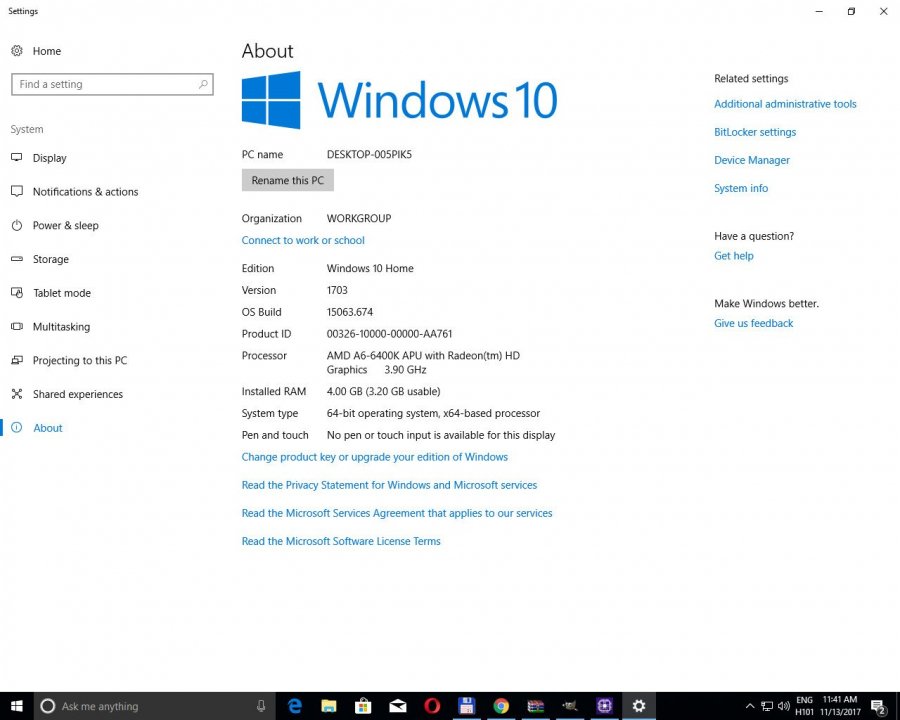
Task: Launch Opera browser from taskbar
Action: [x=432, y=706]
